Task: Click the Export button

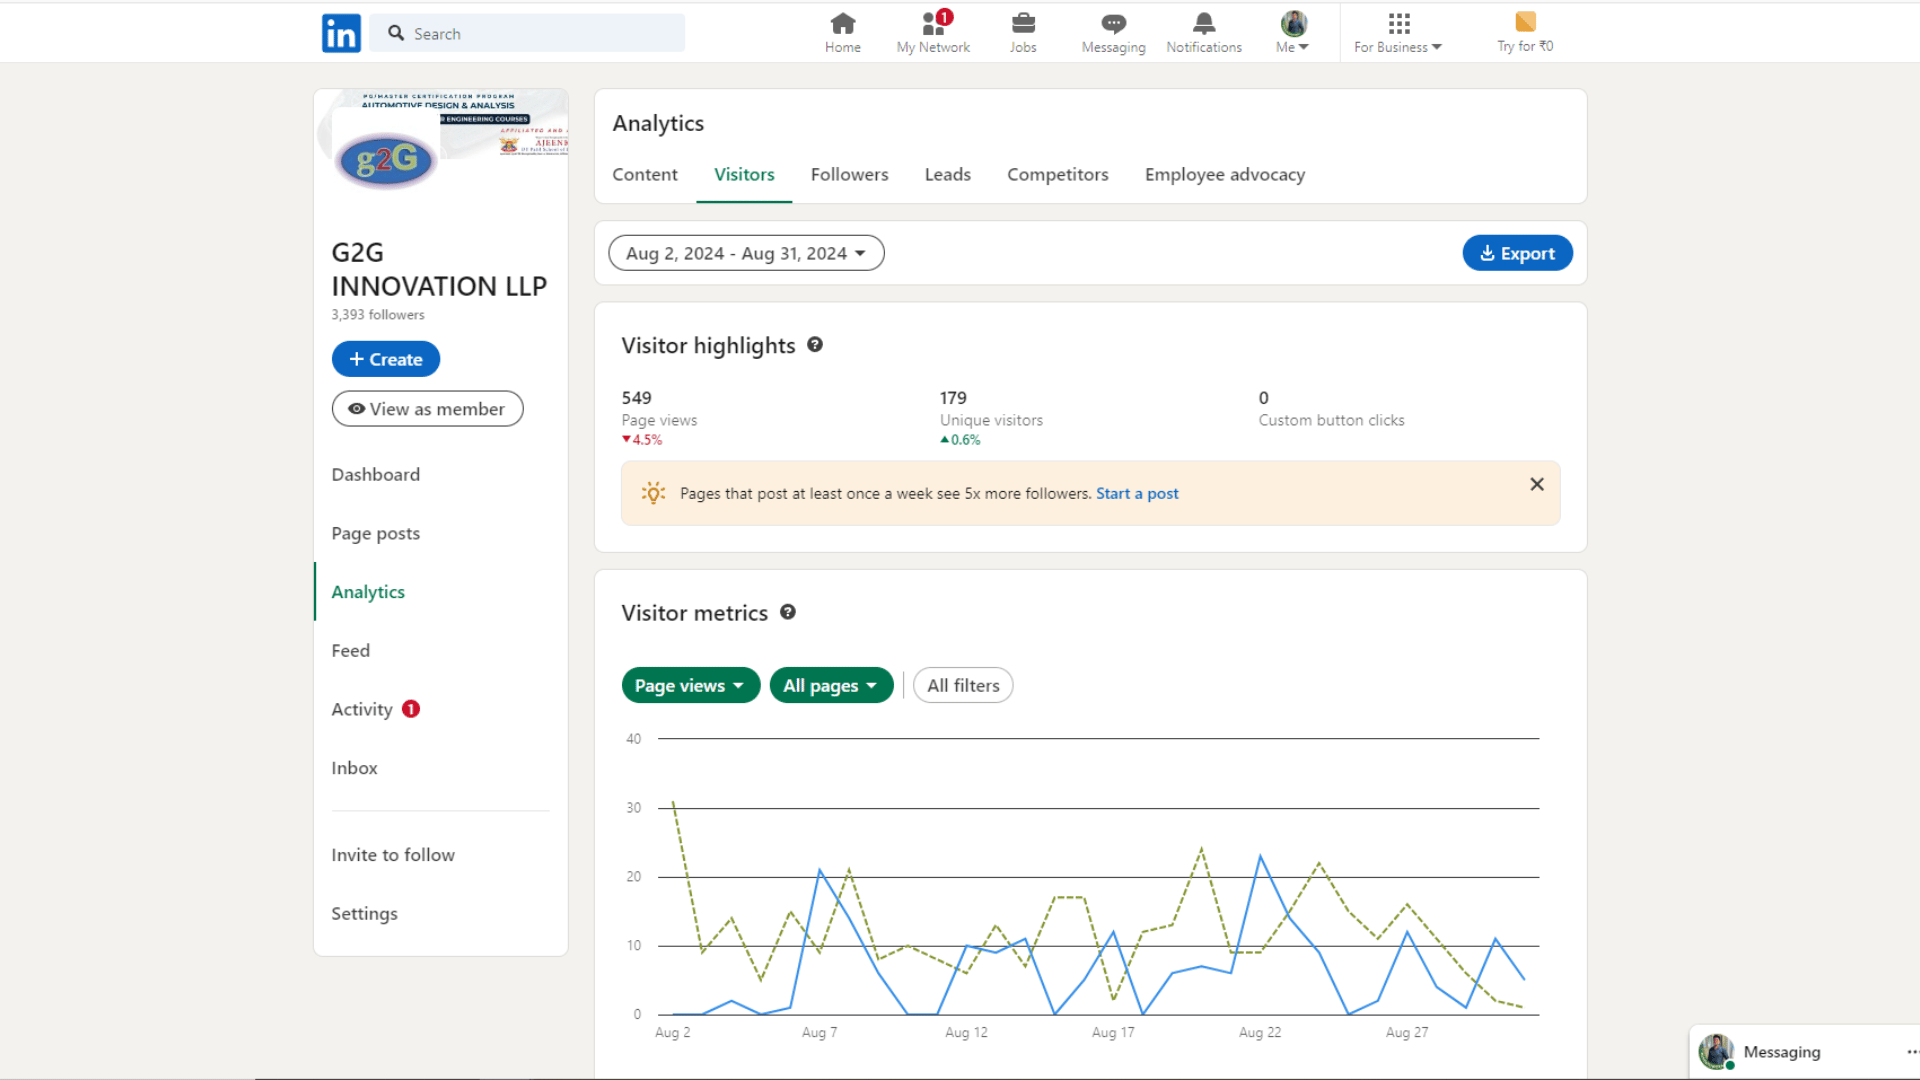Action: pos(1518,253)
